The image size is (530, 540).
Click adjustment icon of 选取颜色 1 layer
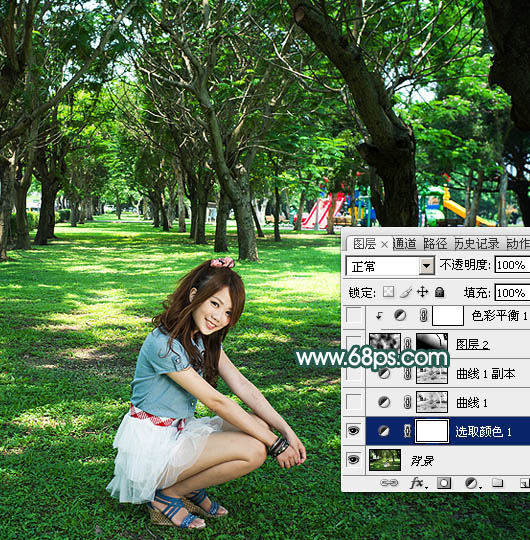point(383,431)
